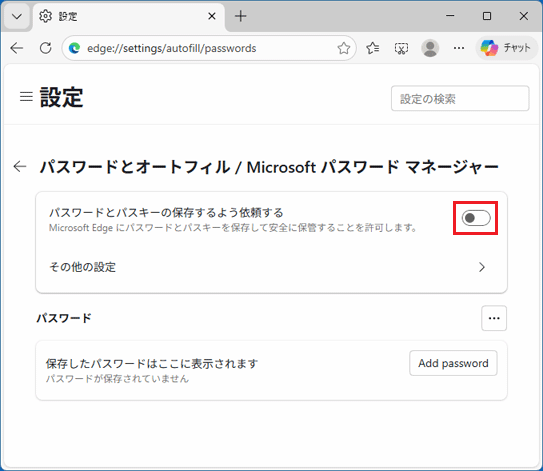Close the 設定 tab

point(212,16)
